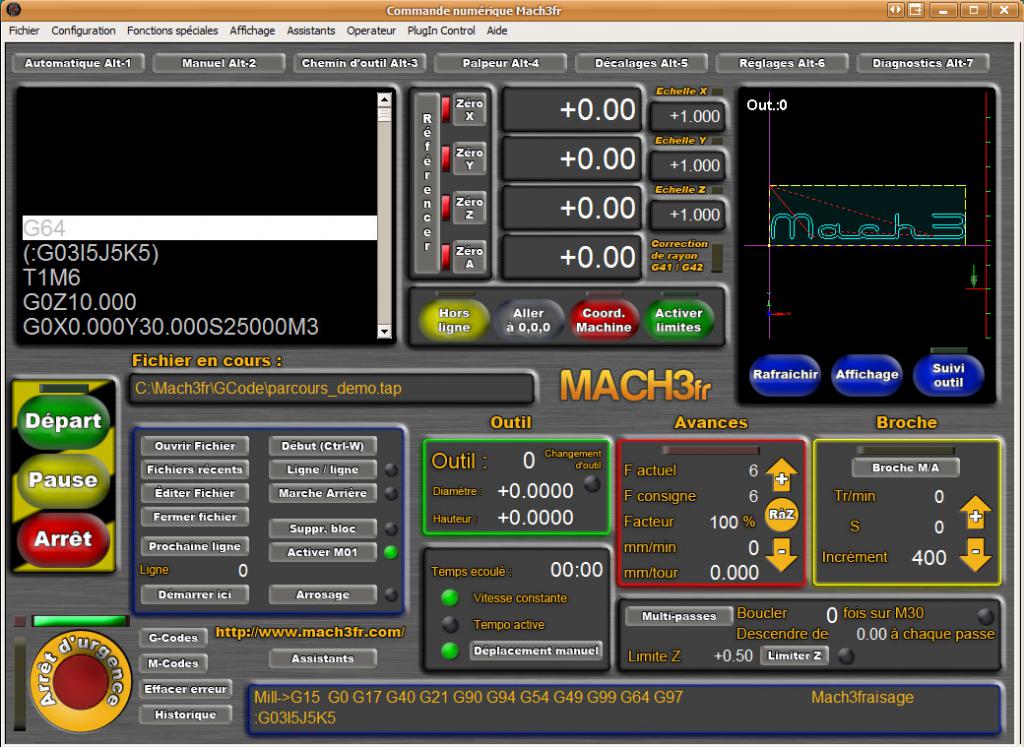Image resolution: width=1024 pixels, height=747 pixels.
Task: Click the Fermer fichier button
Action: coord(195,517)
